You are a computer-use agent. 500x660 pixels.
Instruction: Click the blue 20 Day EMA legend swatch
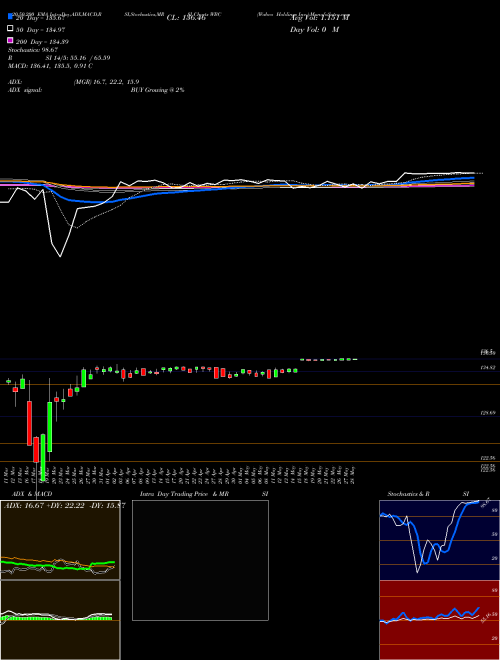(x=11, y=16)
